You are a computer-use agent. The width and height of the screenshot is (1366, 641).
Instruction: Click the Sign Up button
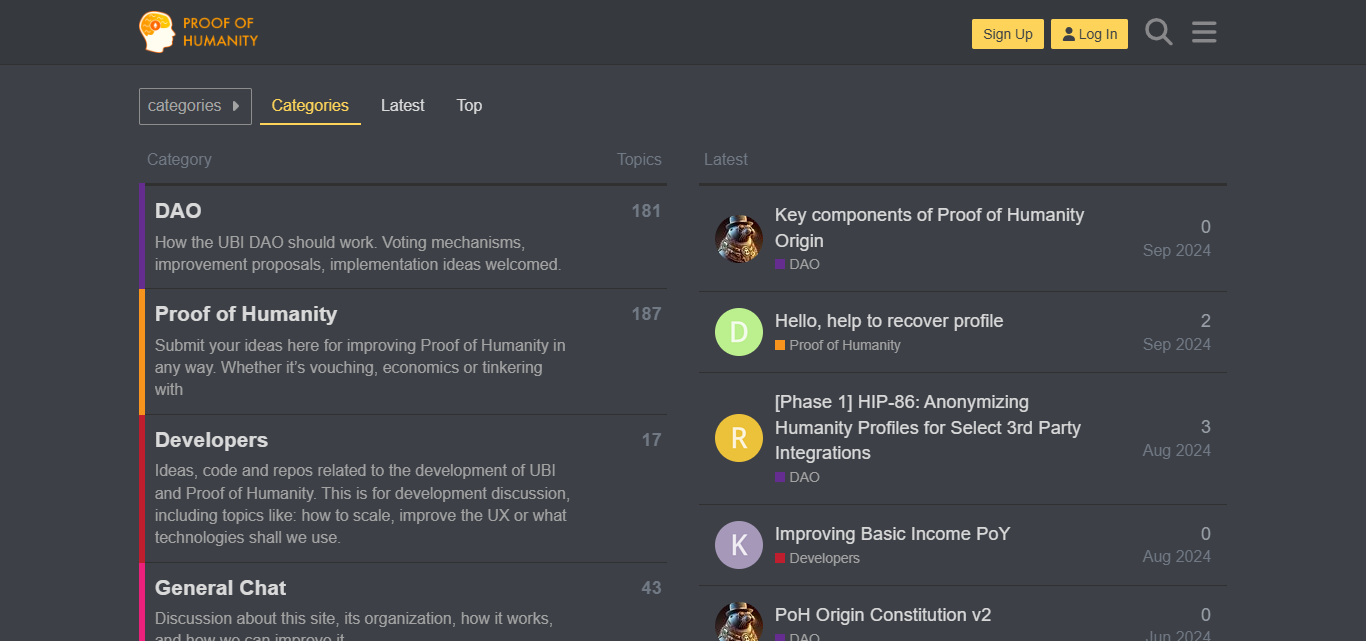(1008, 34)
